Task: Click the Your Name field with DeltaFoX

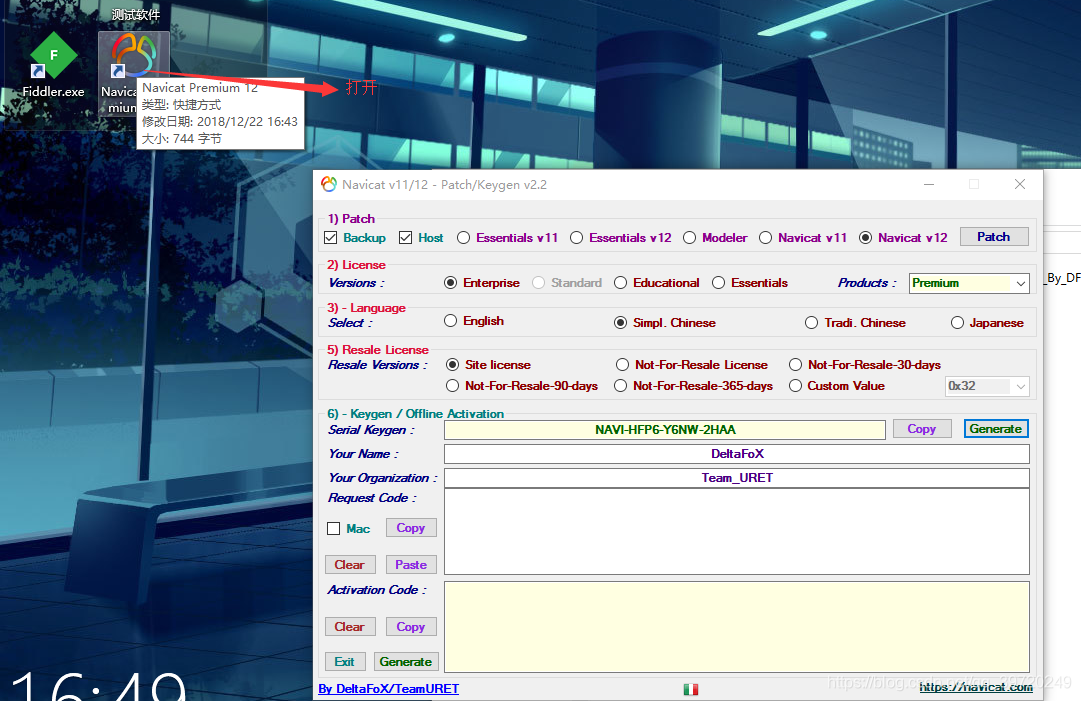Action: point(737,454)
